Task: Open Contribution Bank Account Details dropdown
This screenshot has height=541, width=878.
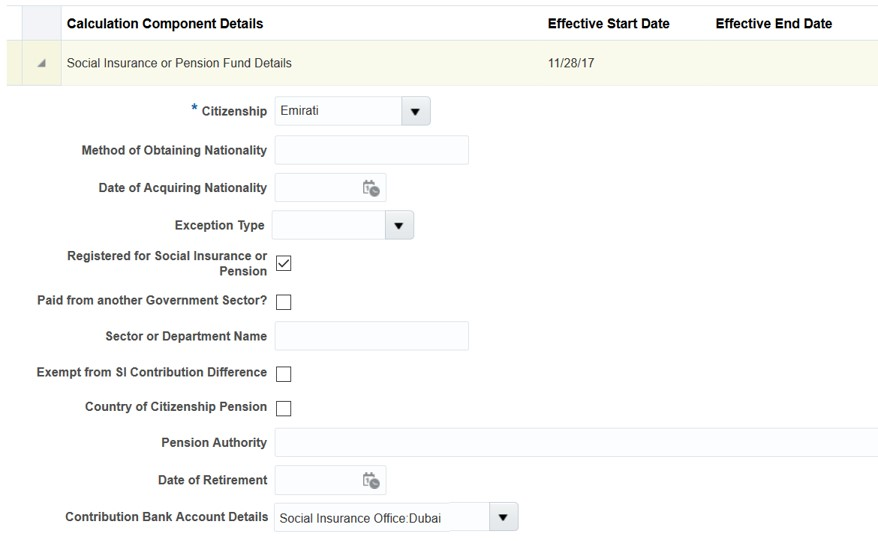Action: click(503, 518)
